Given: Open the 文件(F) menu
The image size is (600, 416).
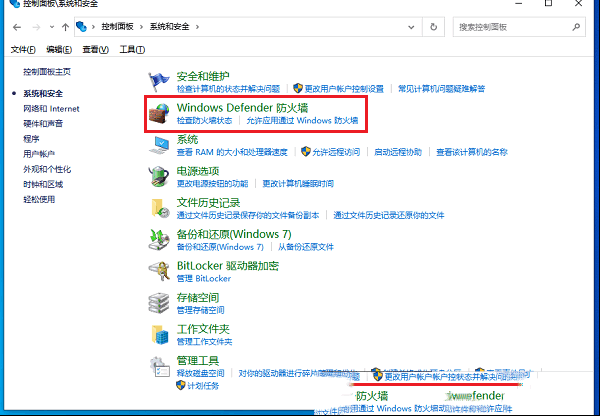Looking at the screenshot, I should click(x=23, y=49).
